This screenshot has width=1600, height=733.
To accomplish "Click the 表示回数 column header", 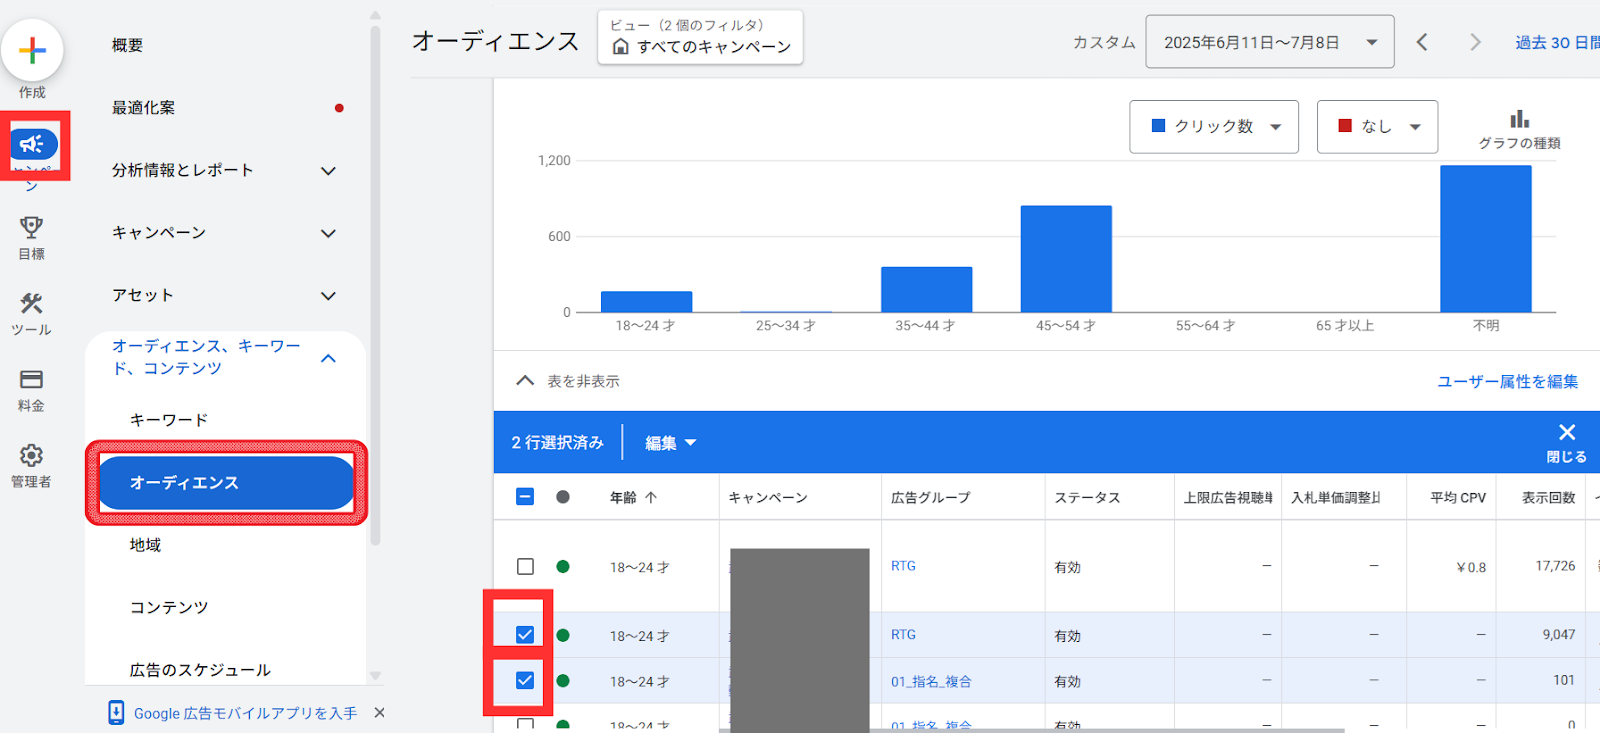I will 1549,497.
